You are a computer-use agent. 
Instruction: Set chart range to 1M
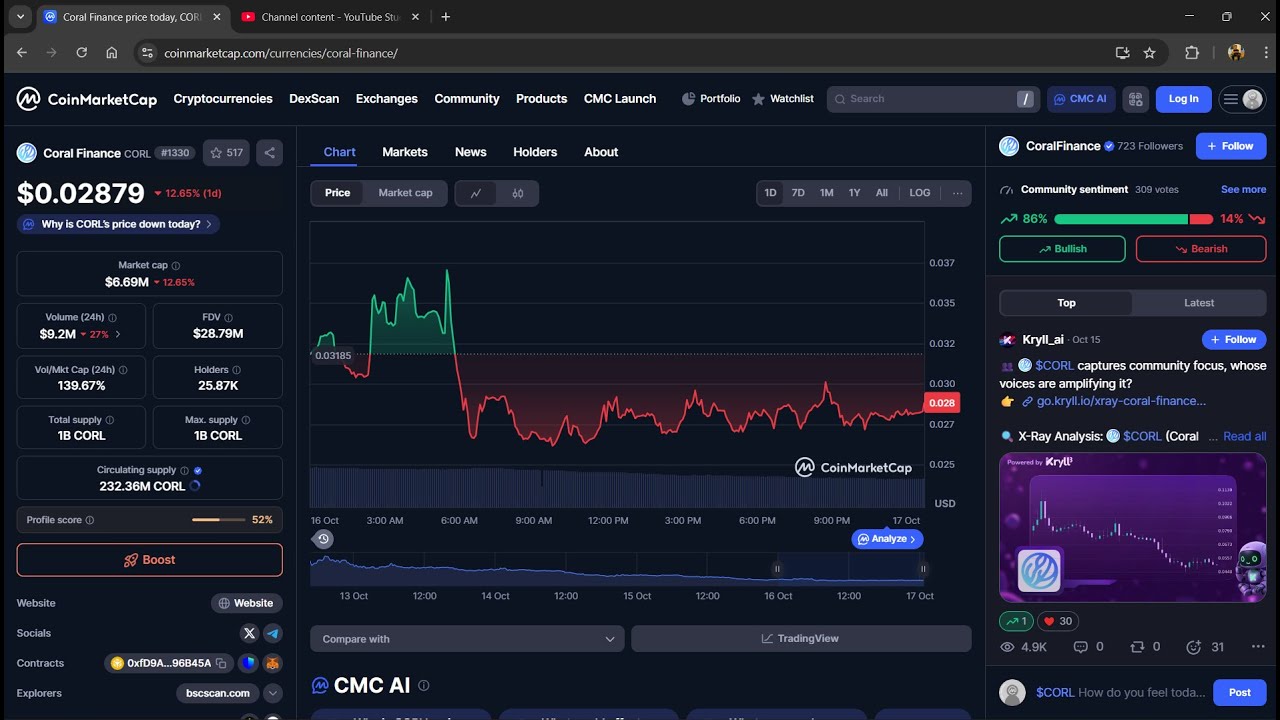(826, 193)
